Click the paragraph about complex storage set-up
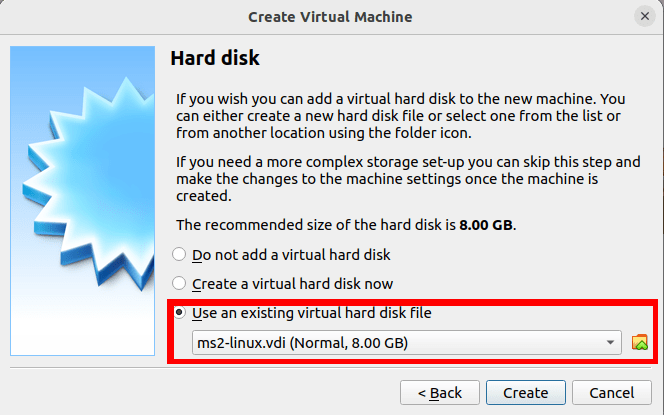Screen dimensions: 664x415 [x=400, y=179]
